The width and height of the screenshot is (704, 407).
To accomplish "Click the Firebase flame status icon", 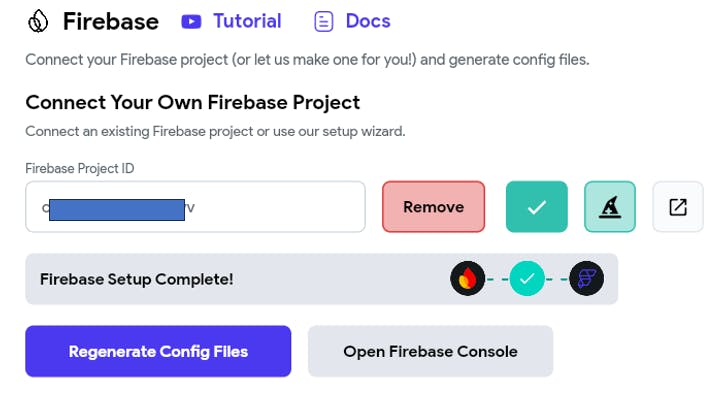I will pos(468,279).
